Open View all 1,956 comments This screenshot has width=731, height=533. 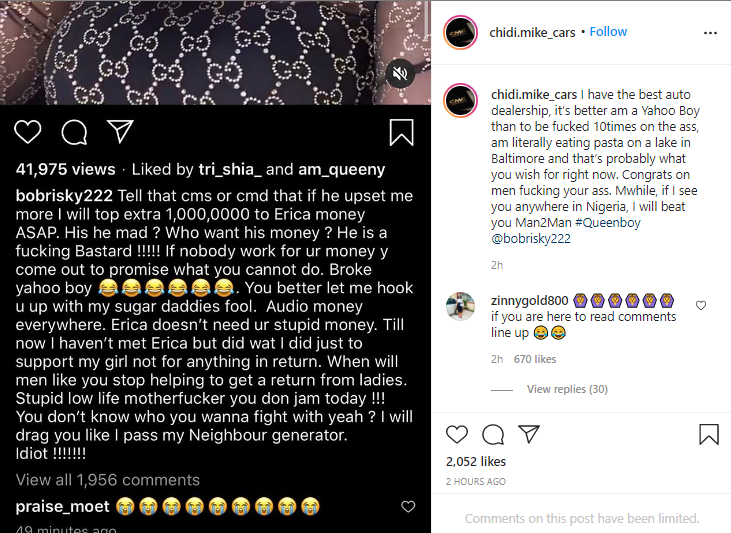coord(107,480)
